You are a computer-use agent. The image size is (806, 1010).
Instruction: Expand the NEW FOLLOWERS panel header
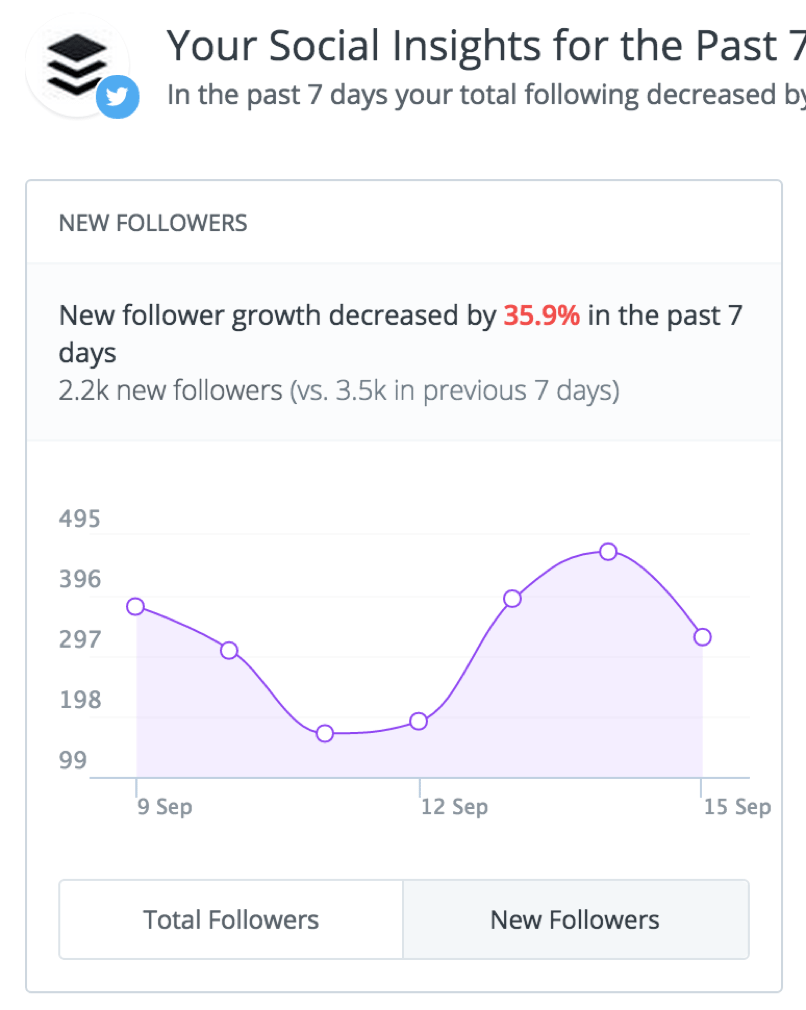(x=152, y=222)
